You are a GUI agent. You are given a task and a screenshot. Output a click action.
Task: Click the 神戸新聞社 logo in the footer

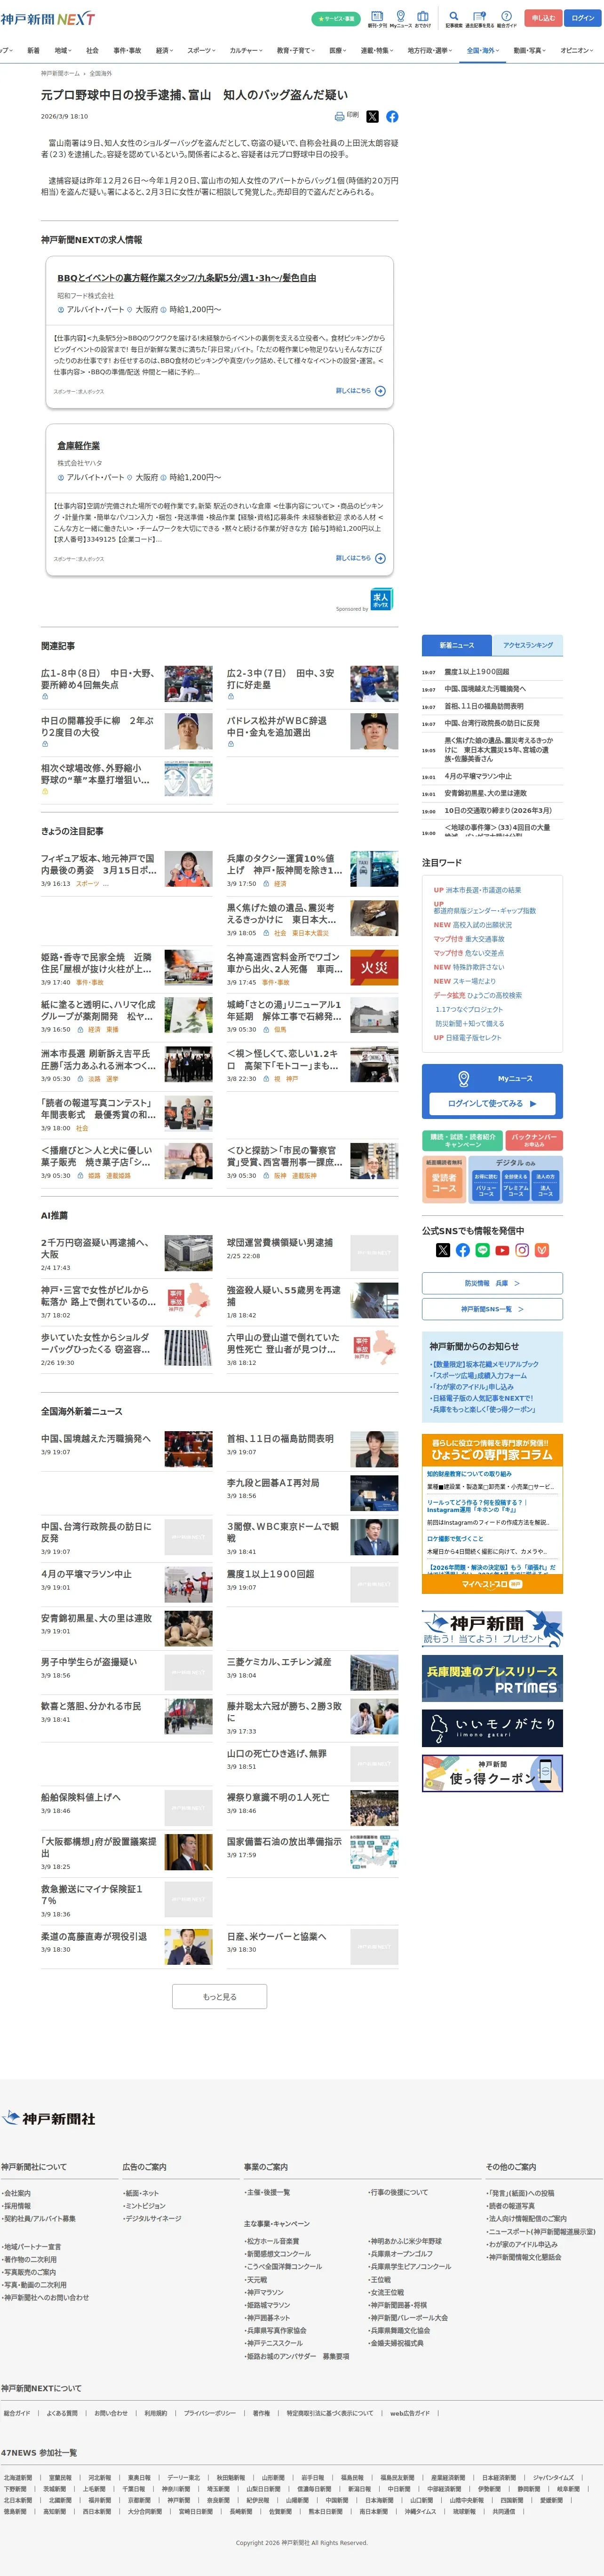coord(49,2118)
